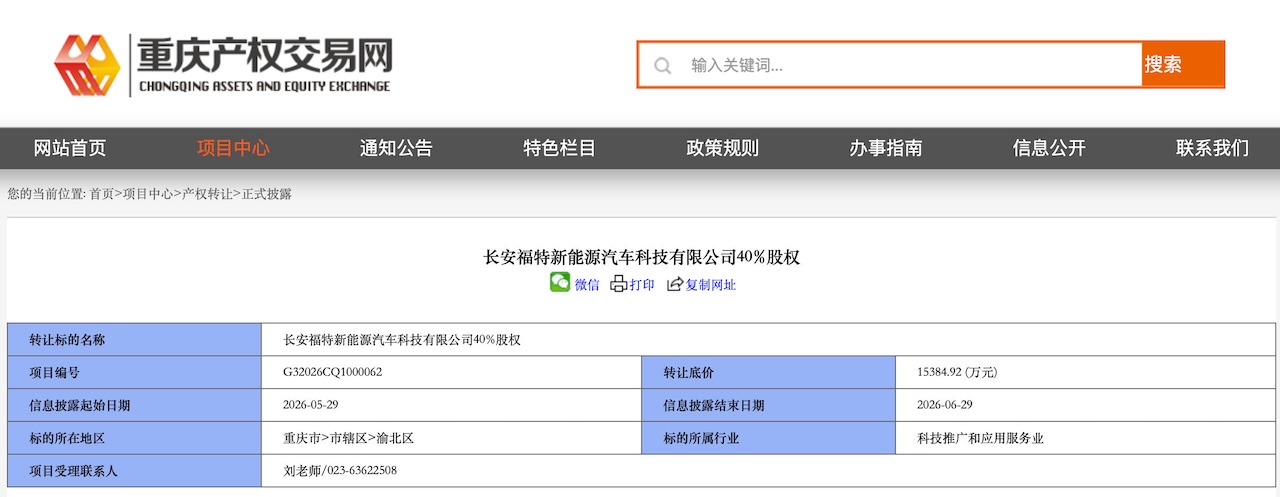Click the industry 科技推广和应用服务业

[x=980, y=438]
